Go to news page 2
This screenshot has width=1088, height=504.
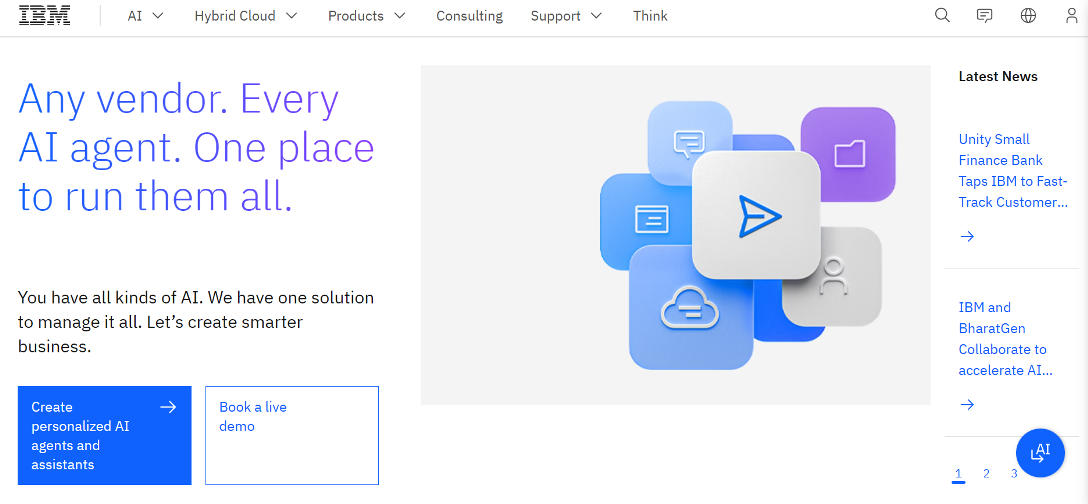(986, 474)
